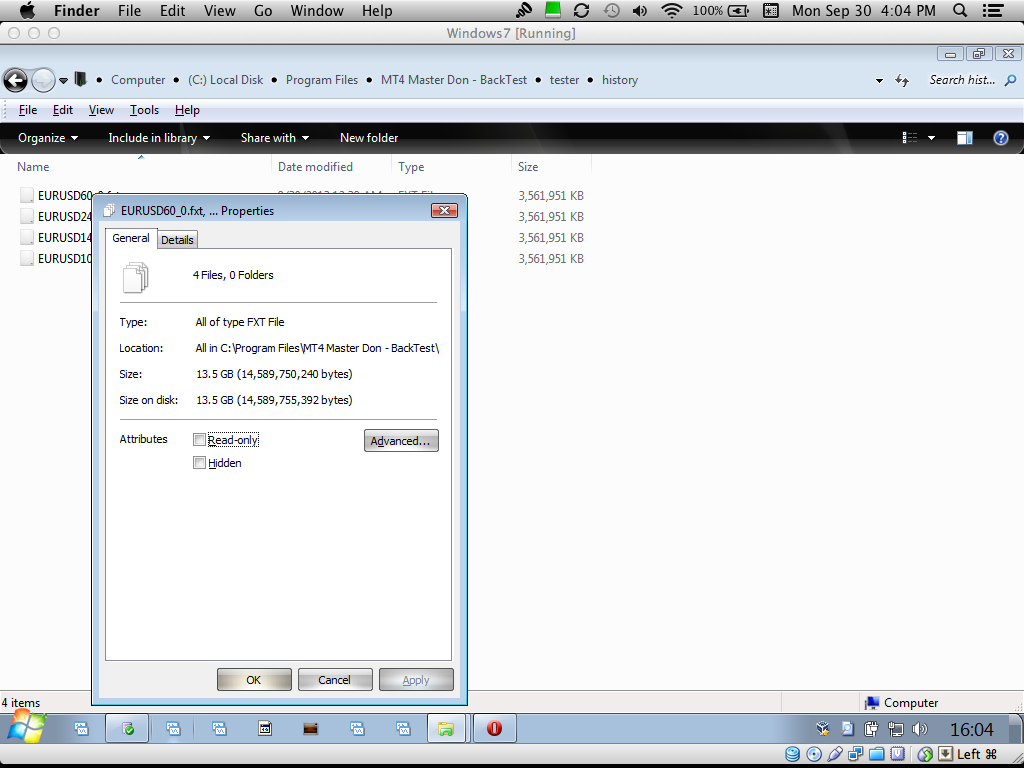
Task: Open the Explorer Help menu
Action: 187,110
